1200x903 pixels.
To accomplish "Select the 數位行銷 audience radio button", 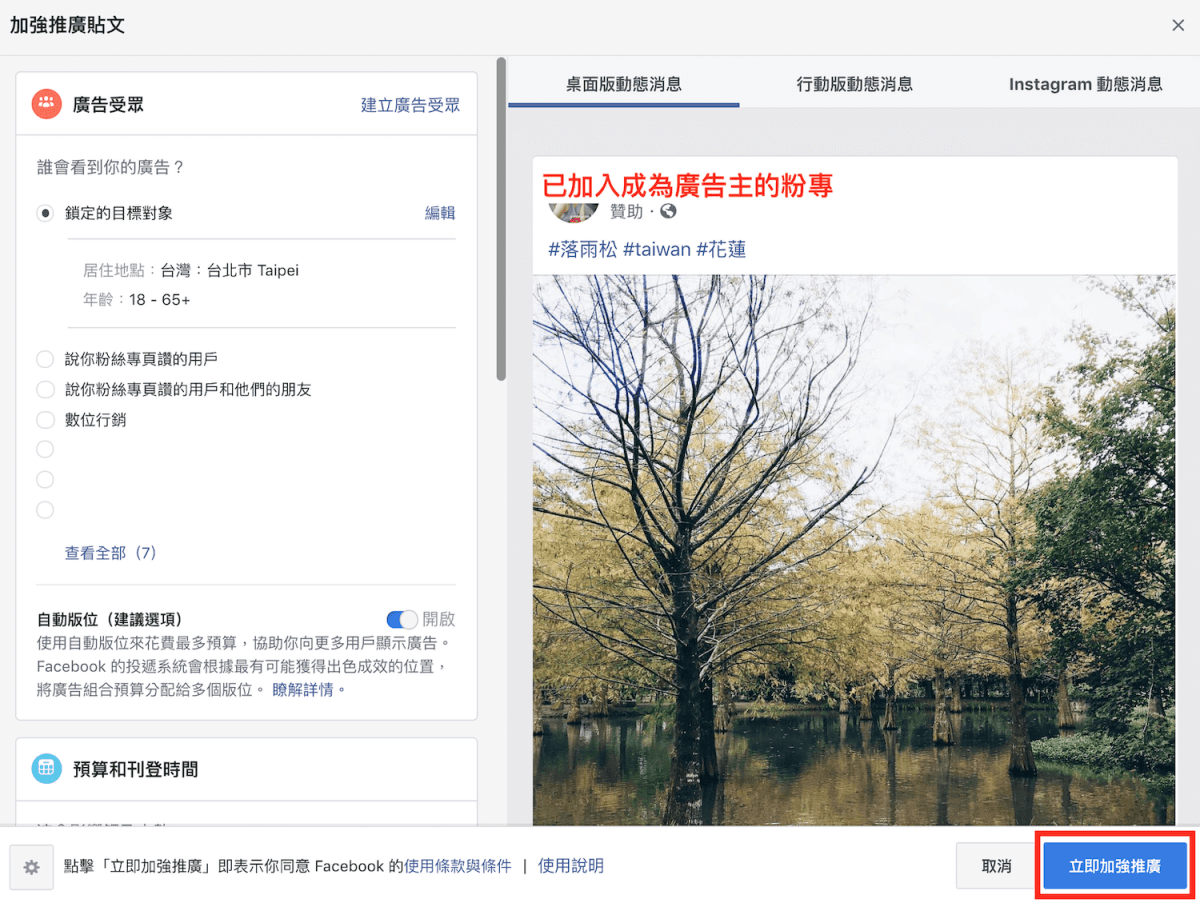I will [x=45, y=420].
